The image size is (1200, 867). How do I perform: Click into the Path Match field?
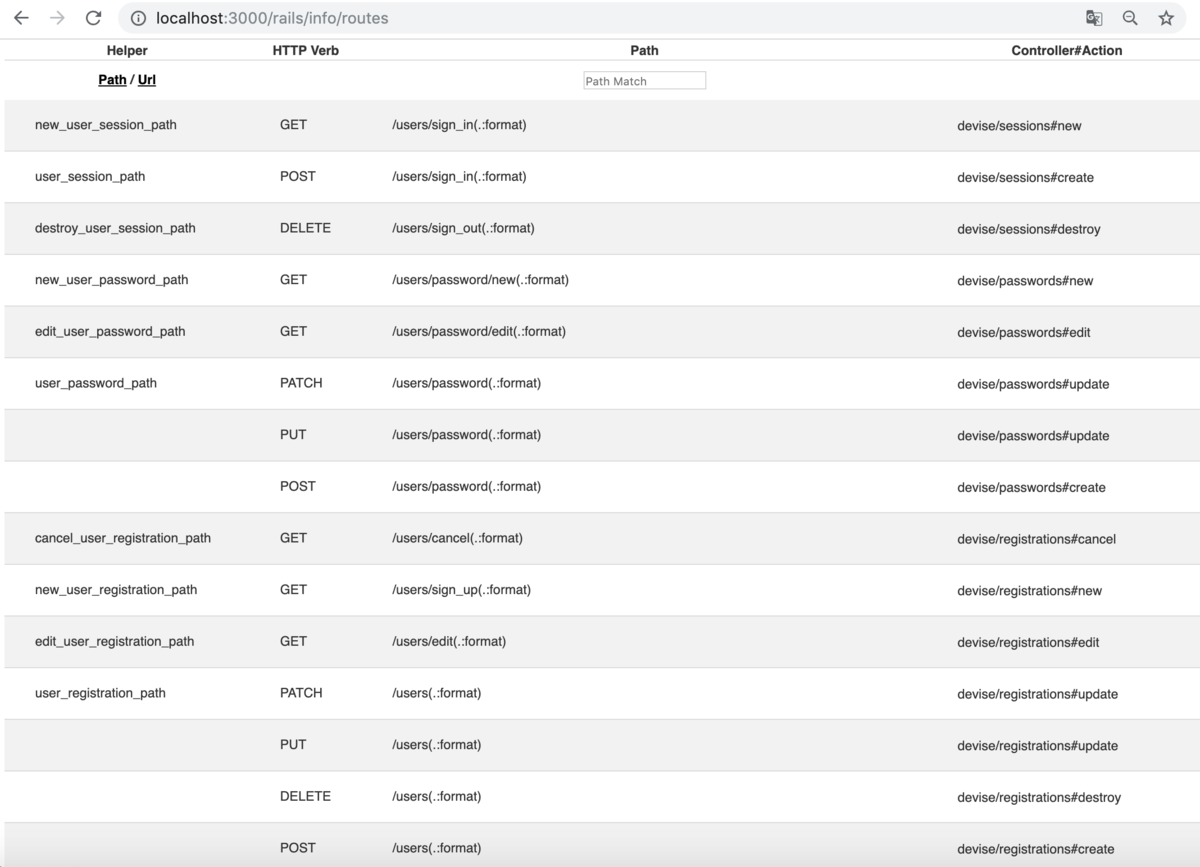click(x=644, y=81)
